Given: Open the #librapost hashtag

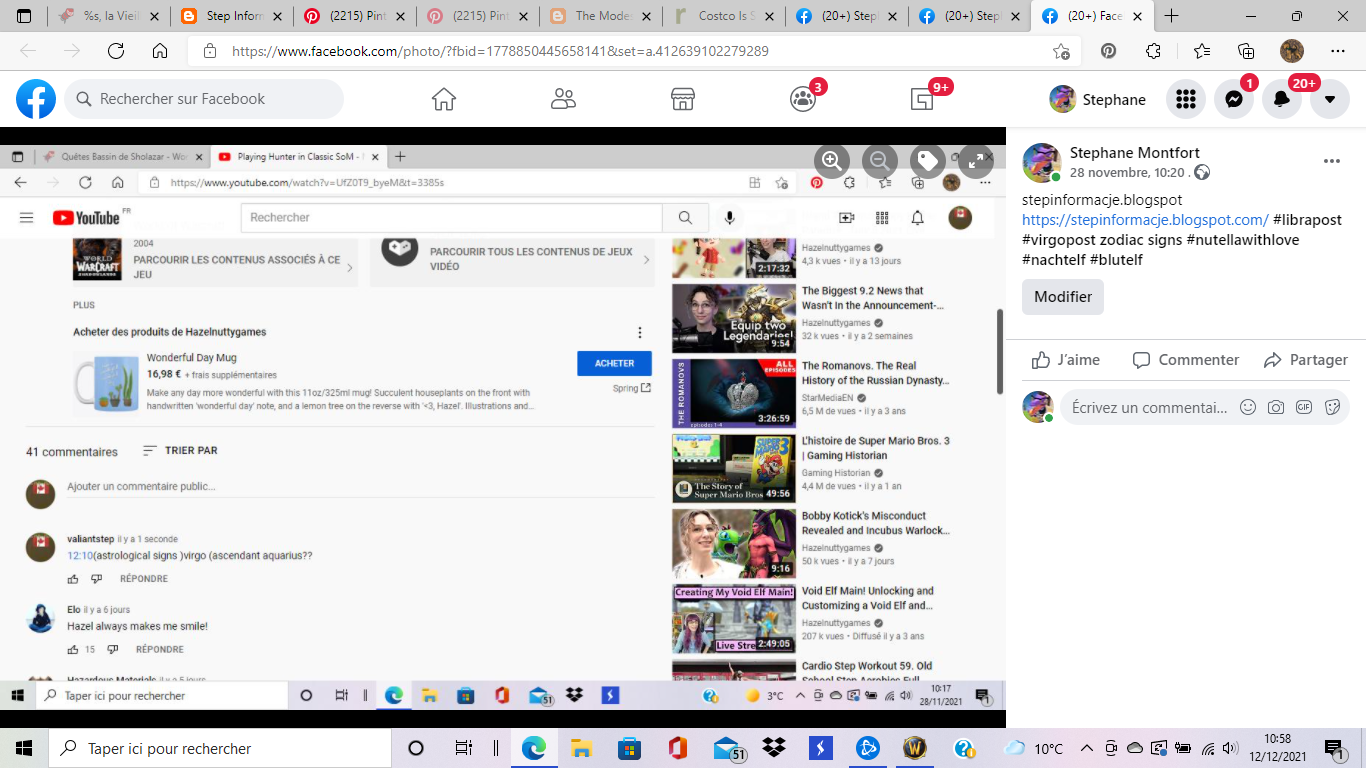Looking at the screenshot, I should 1308,220.
